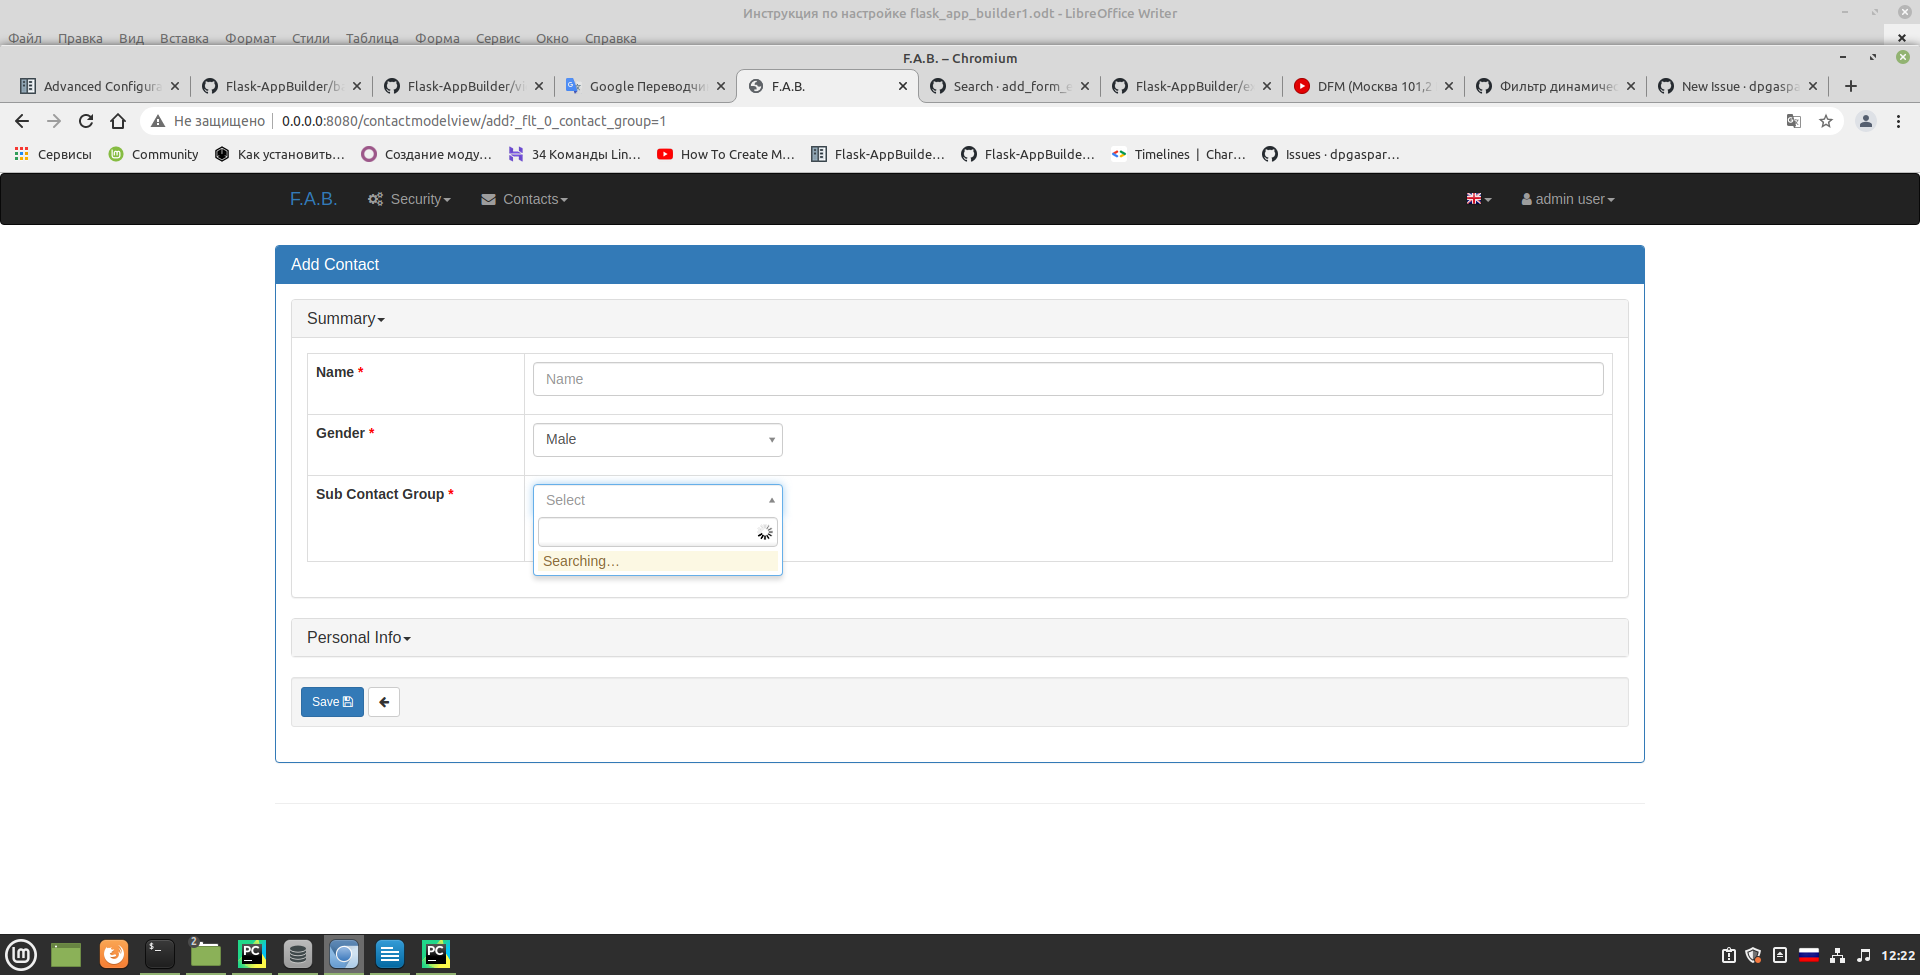Click the F.A.B. brand link
The height and width of the screenshot is (975, 1920).
click(313, 199)
